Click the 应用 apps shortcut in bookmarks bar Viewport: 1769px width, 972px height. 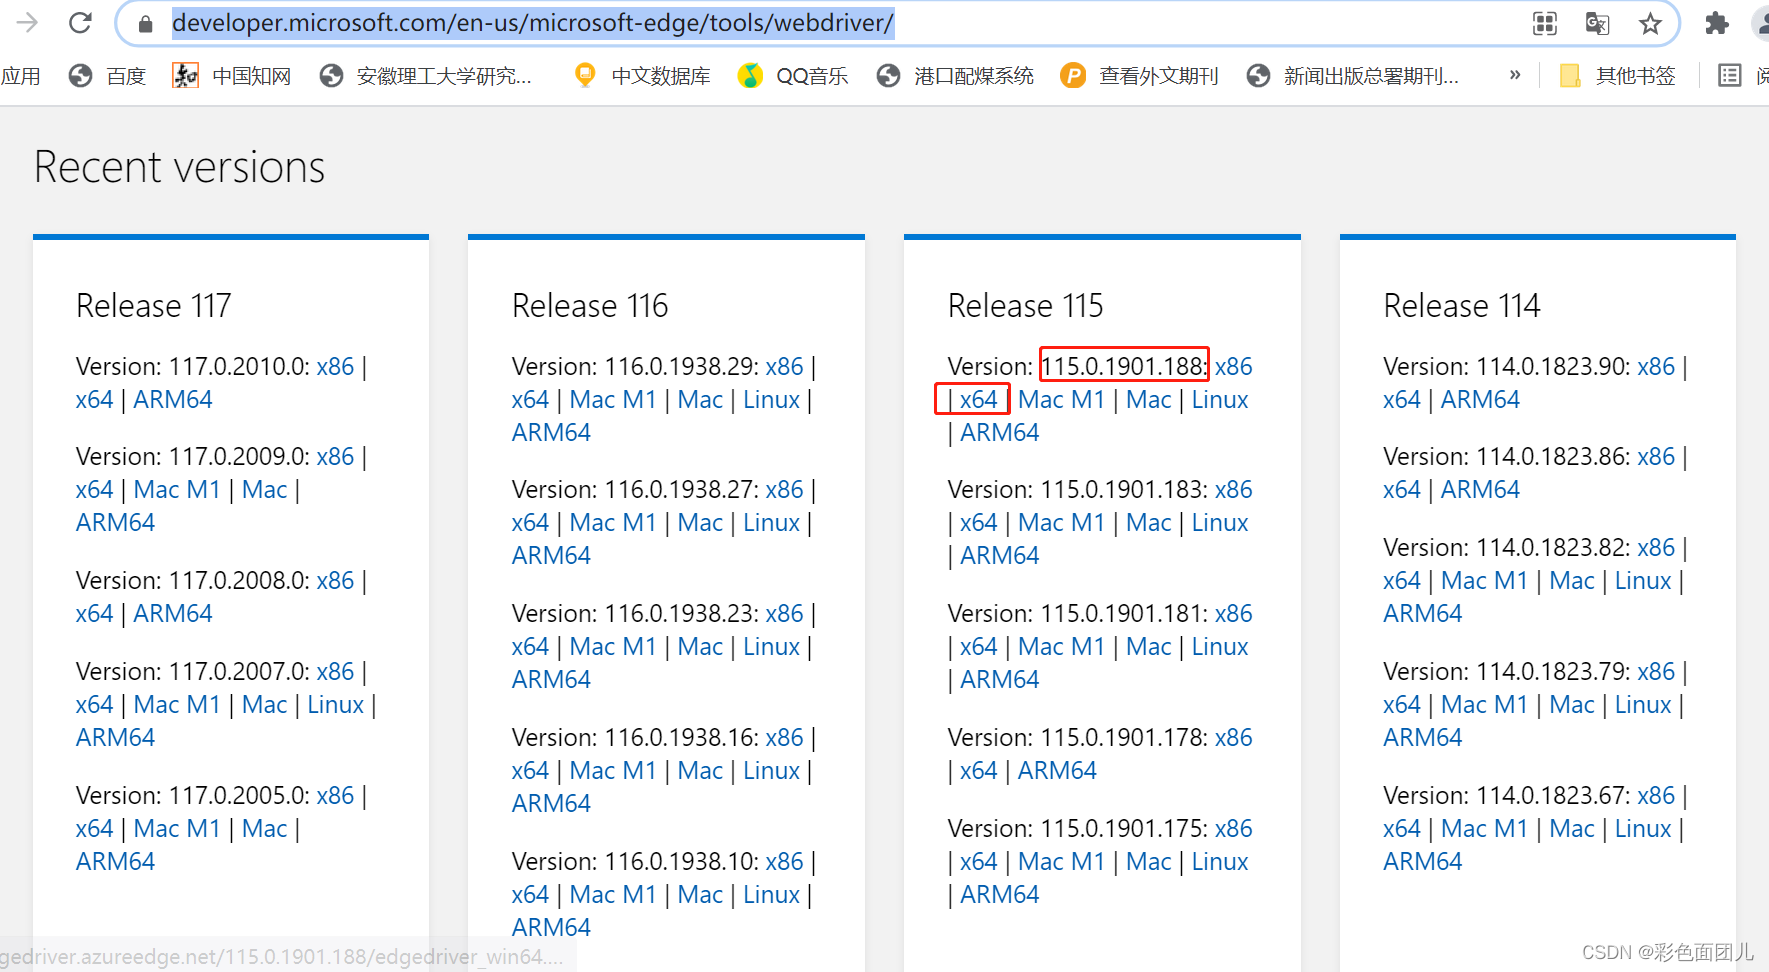[20, 76]
